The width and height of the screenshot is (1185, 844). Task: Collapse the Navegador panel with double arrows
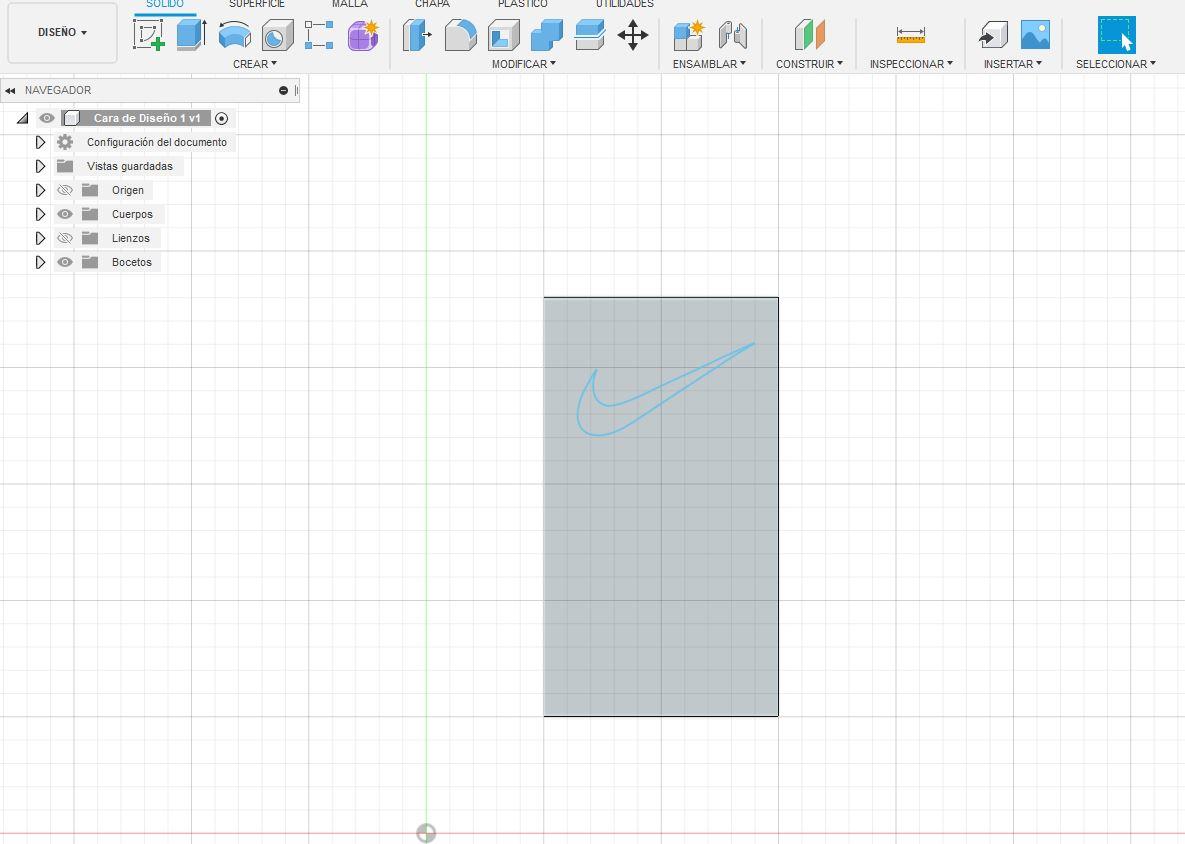coord(10,91)
